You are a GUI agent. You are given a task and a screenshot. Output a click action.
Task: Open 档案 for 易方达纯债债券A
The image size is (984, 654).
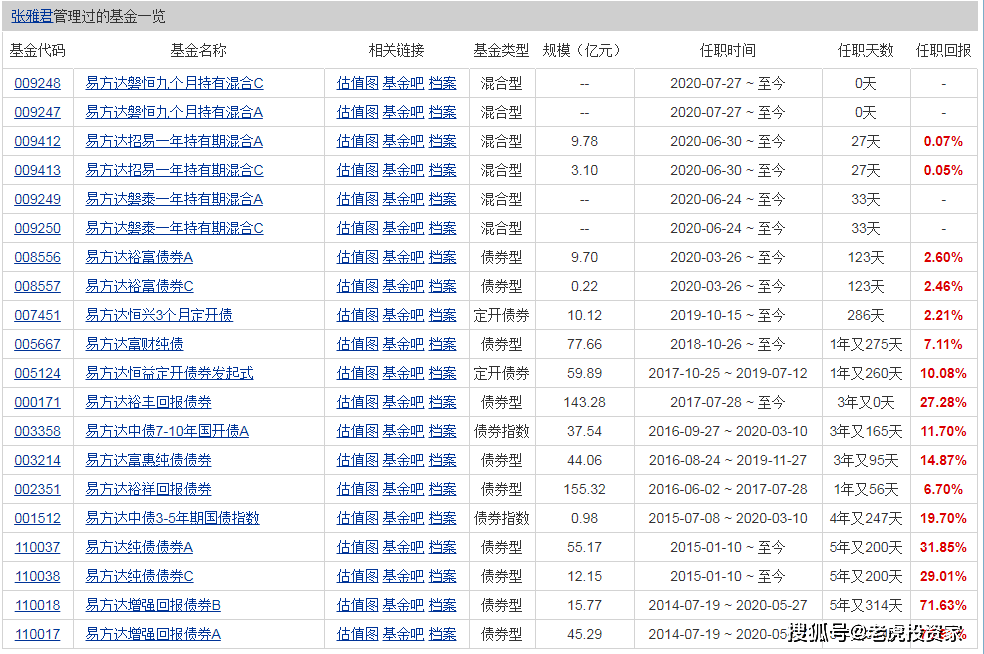(x=442, y=547)
